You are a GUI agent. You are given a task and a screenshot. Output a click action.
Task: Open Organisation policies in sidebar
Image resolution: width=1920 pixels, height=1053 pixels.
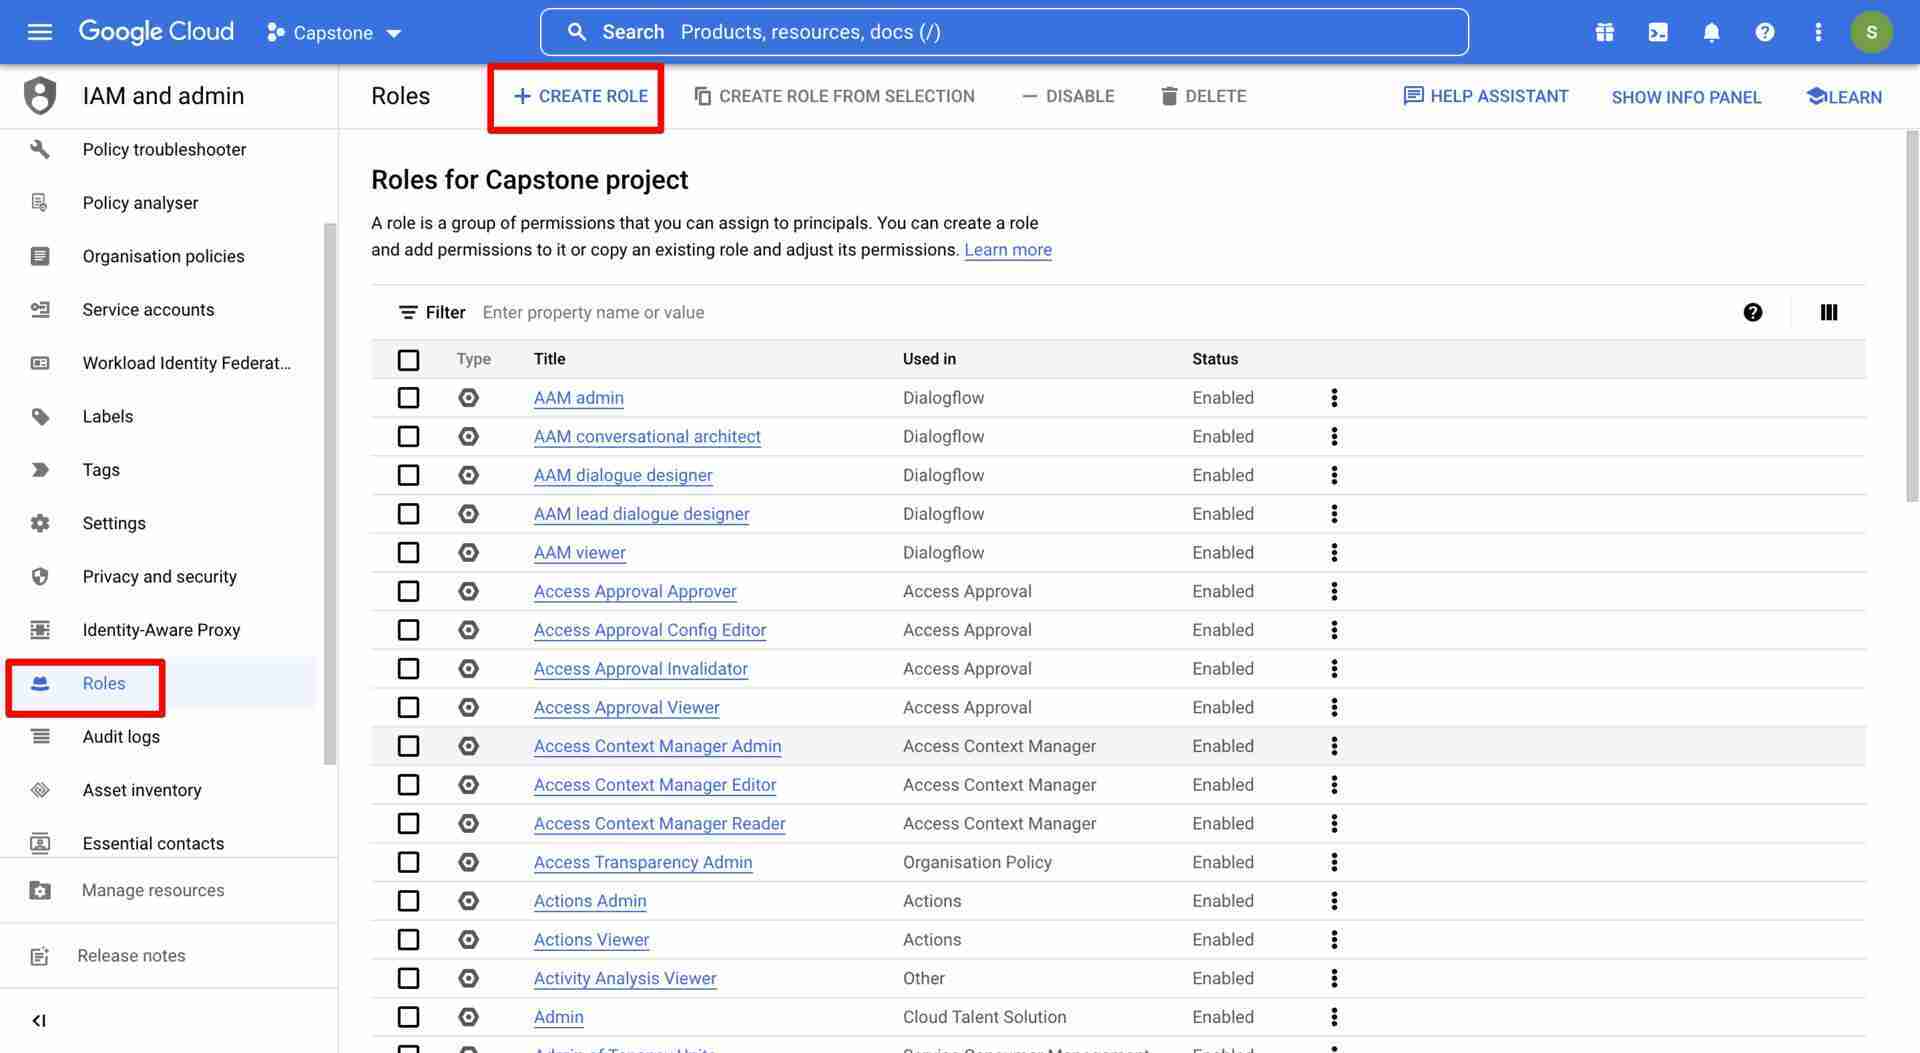(x=163, y=256)
